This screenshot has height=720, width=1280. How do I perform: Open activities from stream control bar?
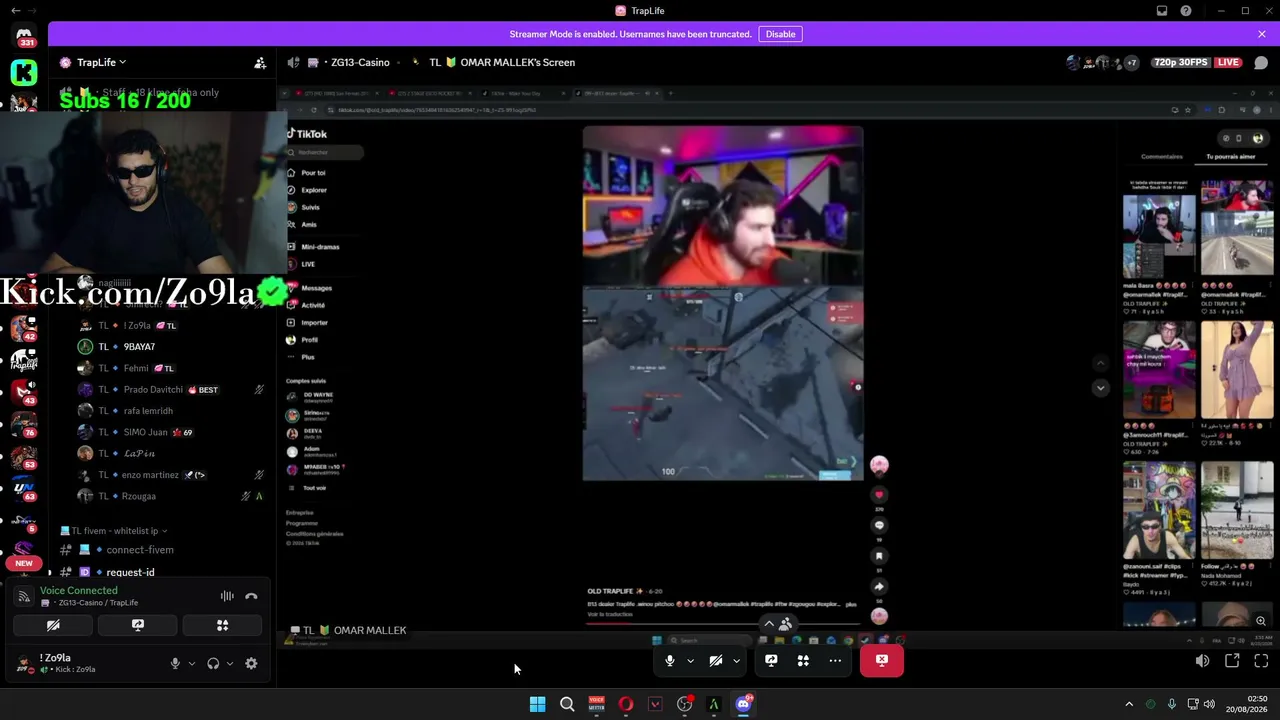[x=803, y=660]
